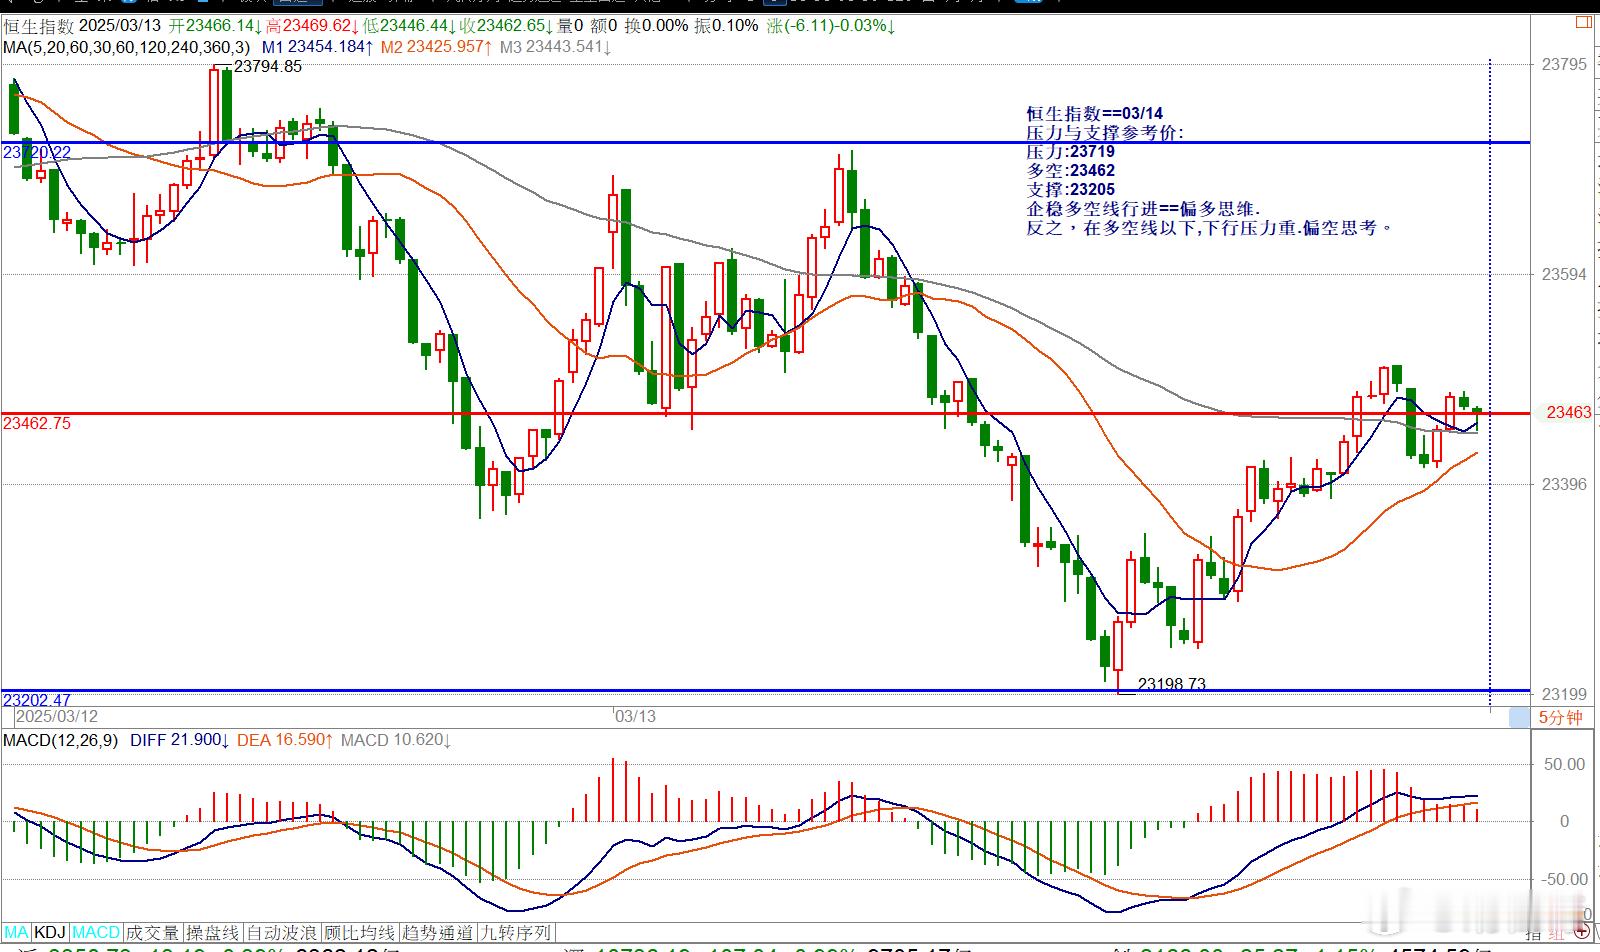Click the orange window-layout icon at top right
Viewport: 1600px width, 952px height.
coord(1583,21)
